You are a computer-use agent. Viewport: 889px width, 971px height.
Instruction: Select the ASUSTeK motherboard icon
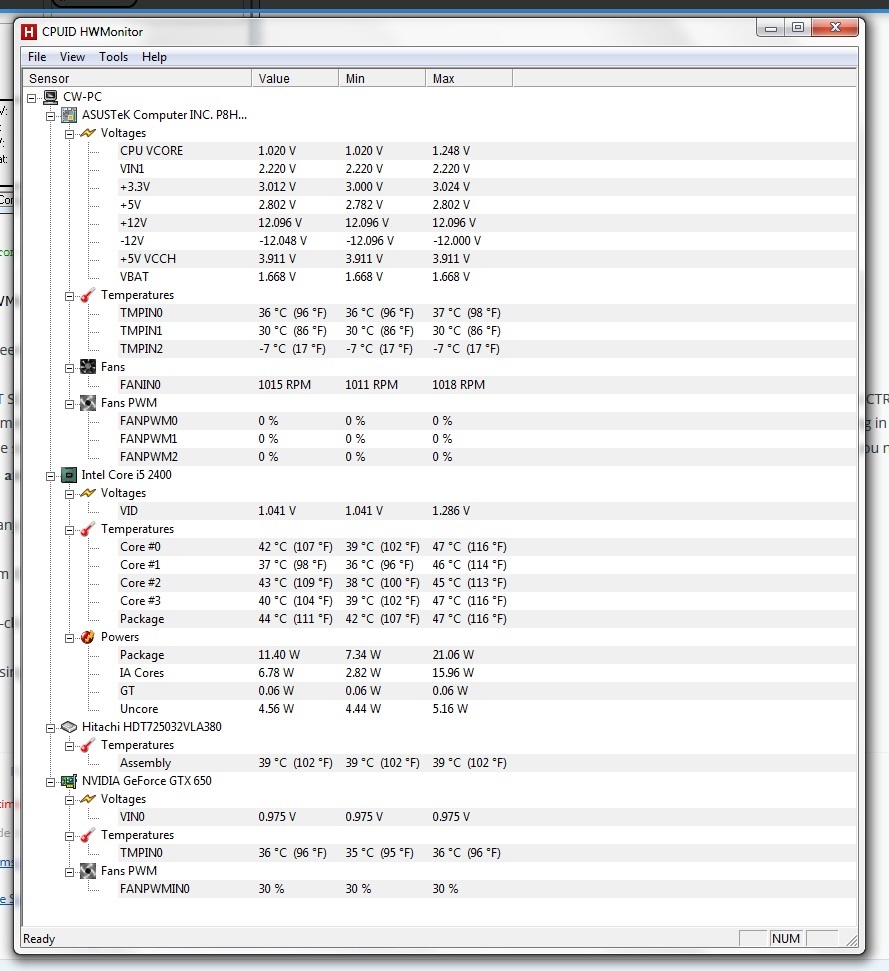(x=69, y=115)
